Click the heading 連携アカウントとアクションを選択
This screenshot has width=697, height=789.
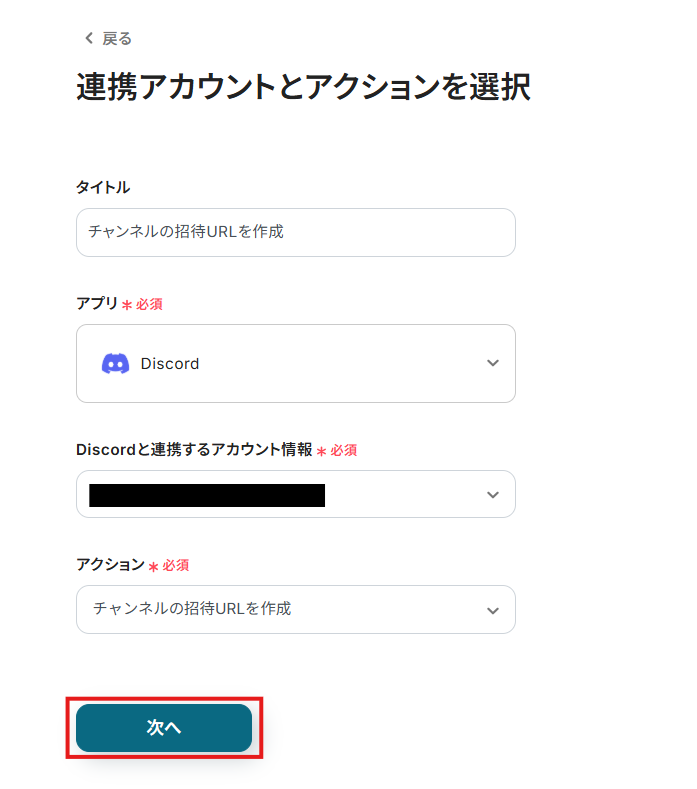303,88
